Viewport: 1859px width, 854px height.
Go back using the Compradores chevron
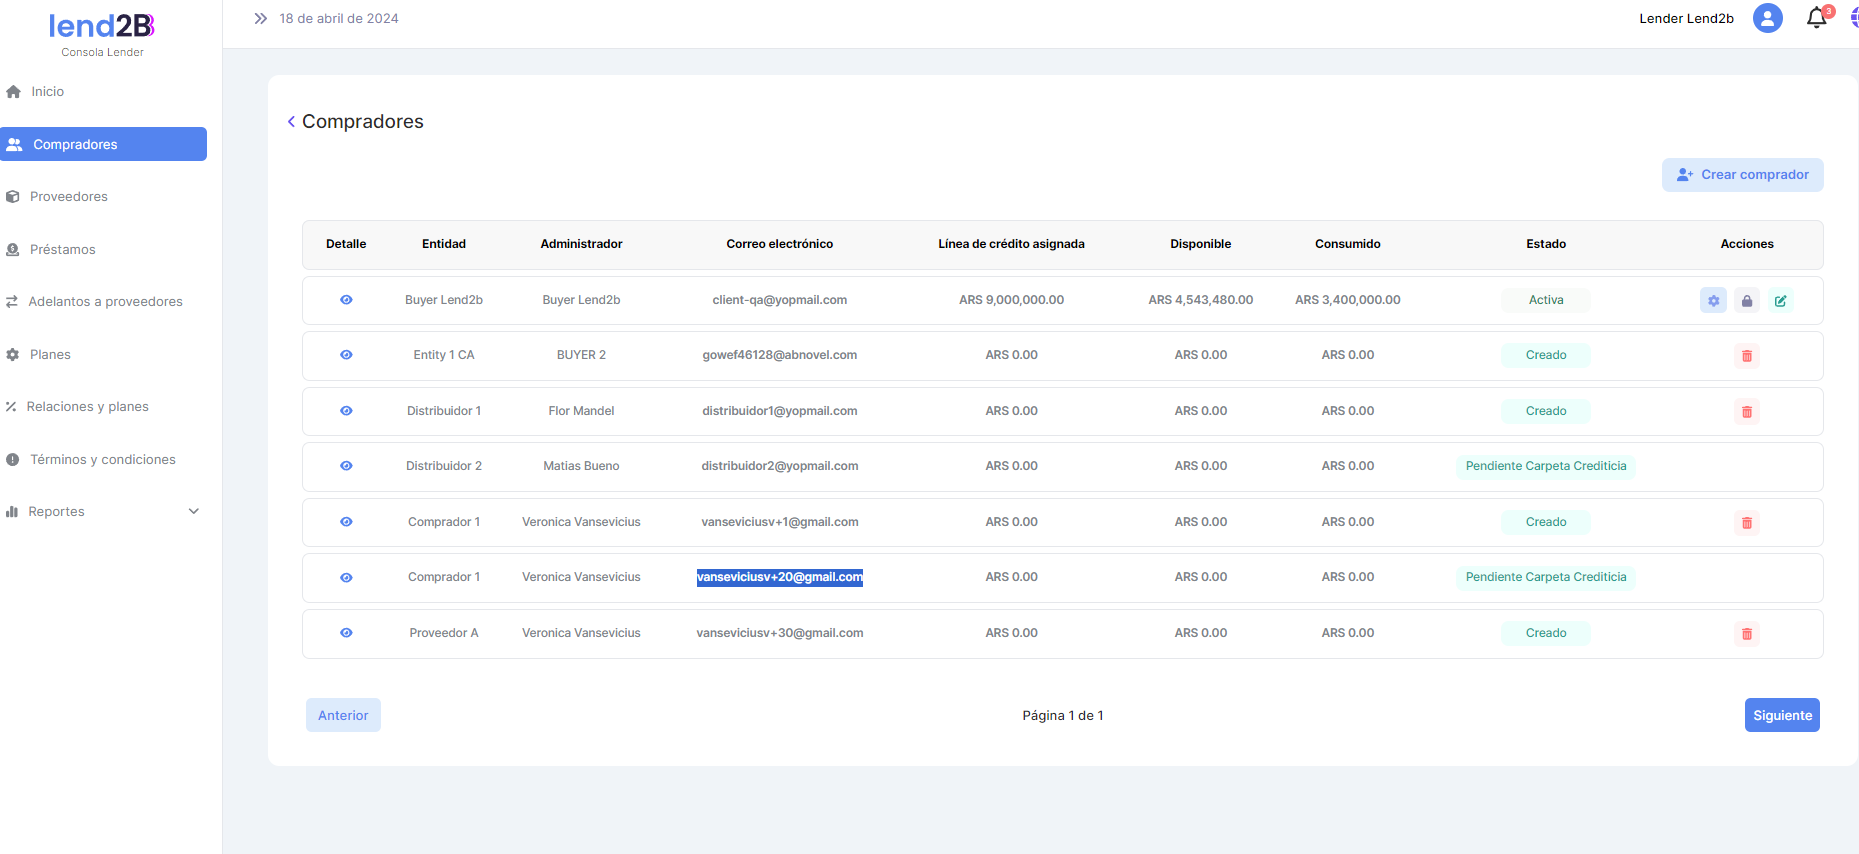tap(291, 122)
